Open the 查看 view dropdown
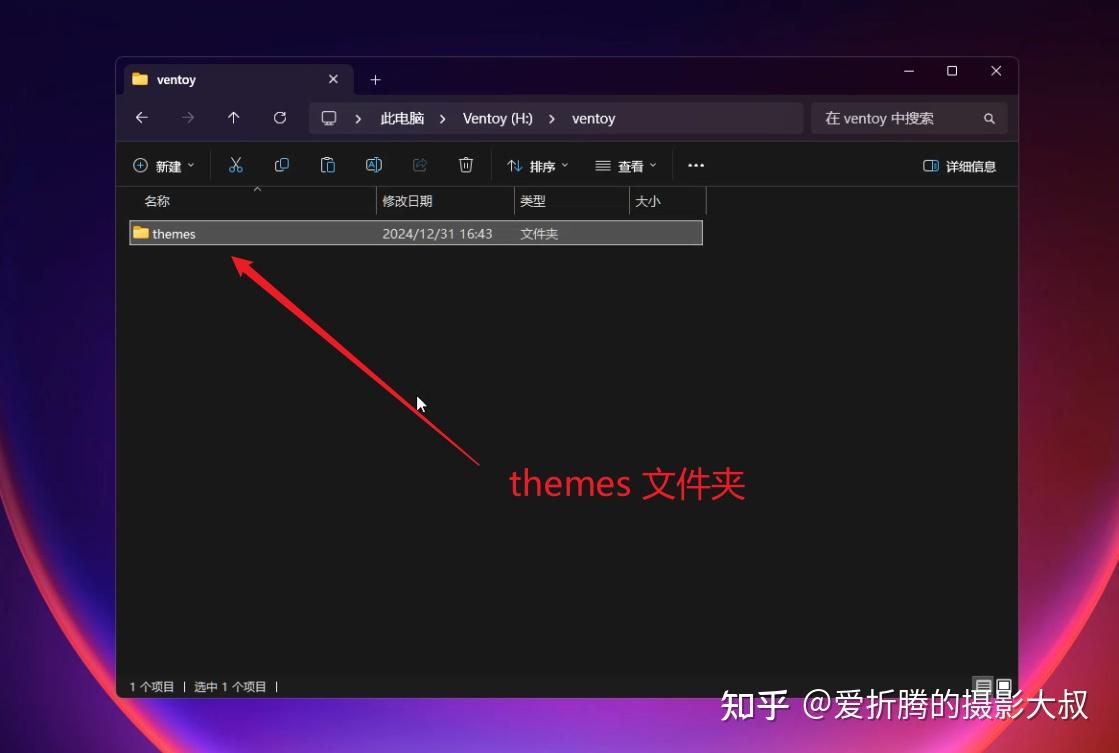The image size is (1119, 753). click(x=626, y=165)
